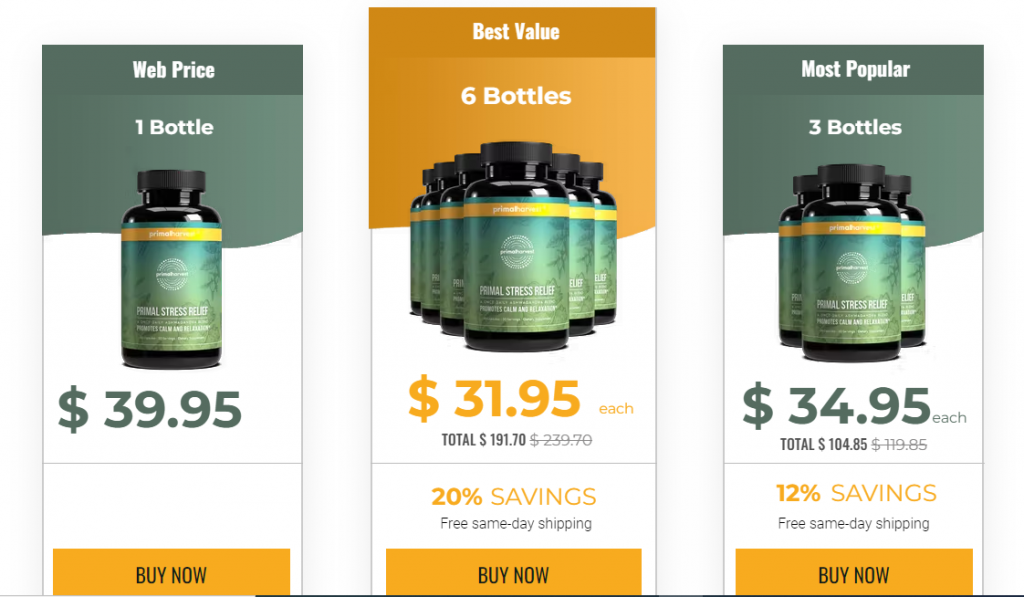
Task: Click BUY NOW under 3 Bottles
Action: tap(854, 572)
